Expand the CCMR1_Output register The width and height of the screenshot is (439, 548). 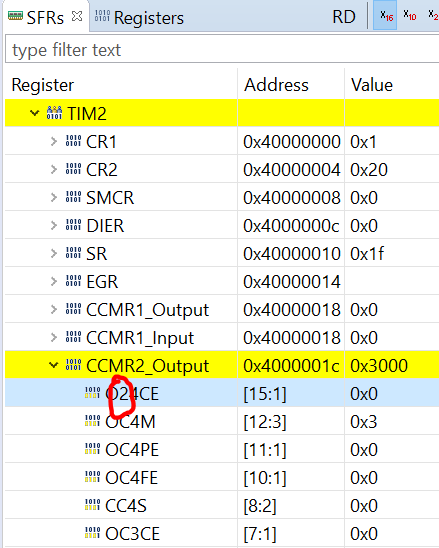pyautogui.click(x=53, y=309)
